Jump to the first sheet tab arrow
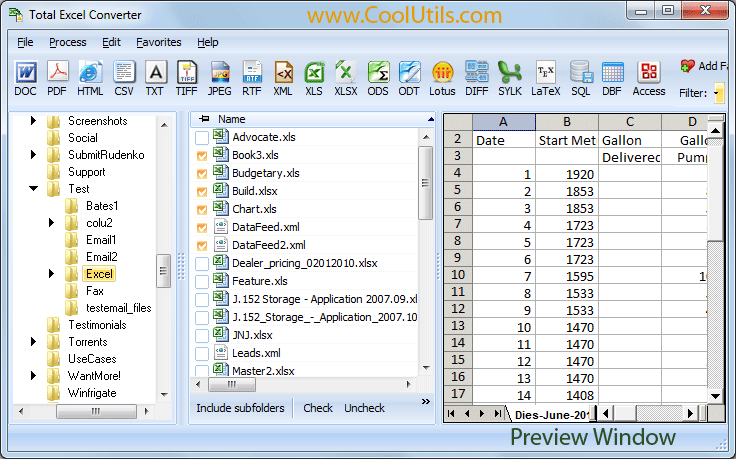The image size is (736, 459). 451,413
